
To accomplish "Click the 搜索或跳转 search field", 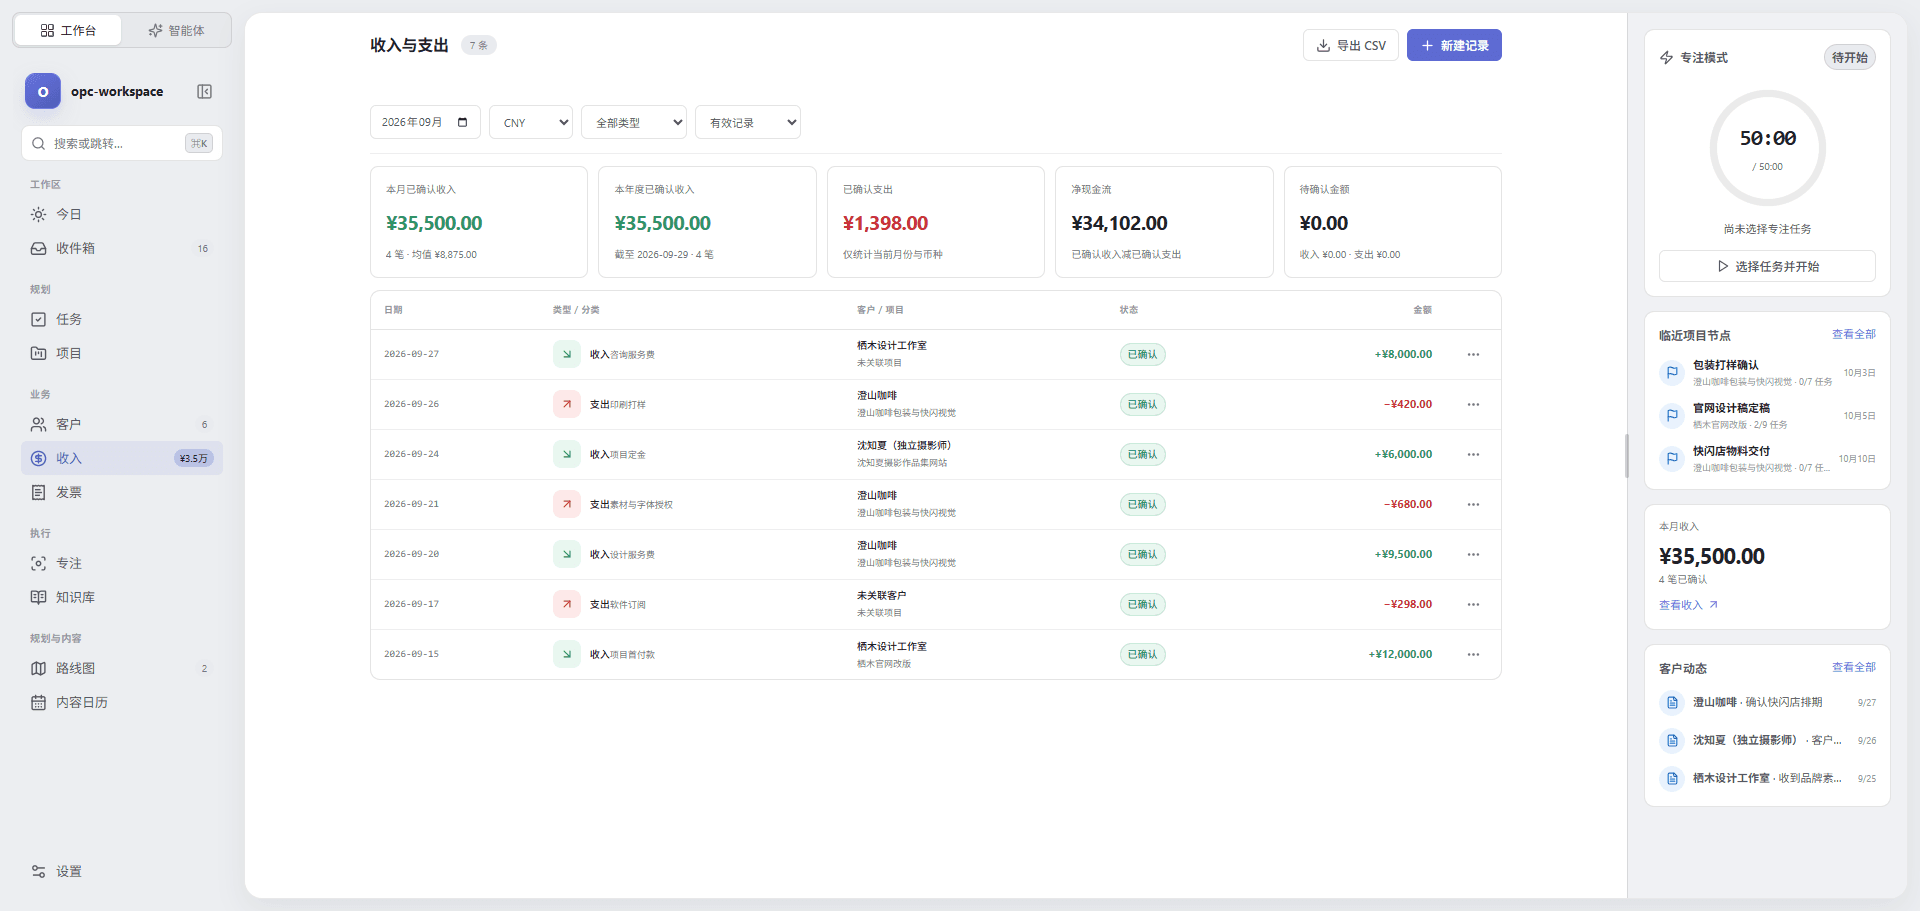I will click(122, 144).
